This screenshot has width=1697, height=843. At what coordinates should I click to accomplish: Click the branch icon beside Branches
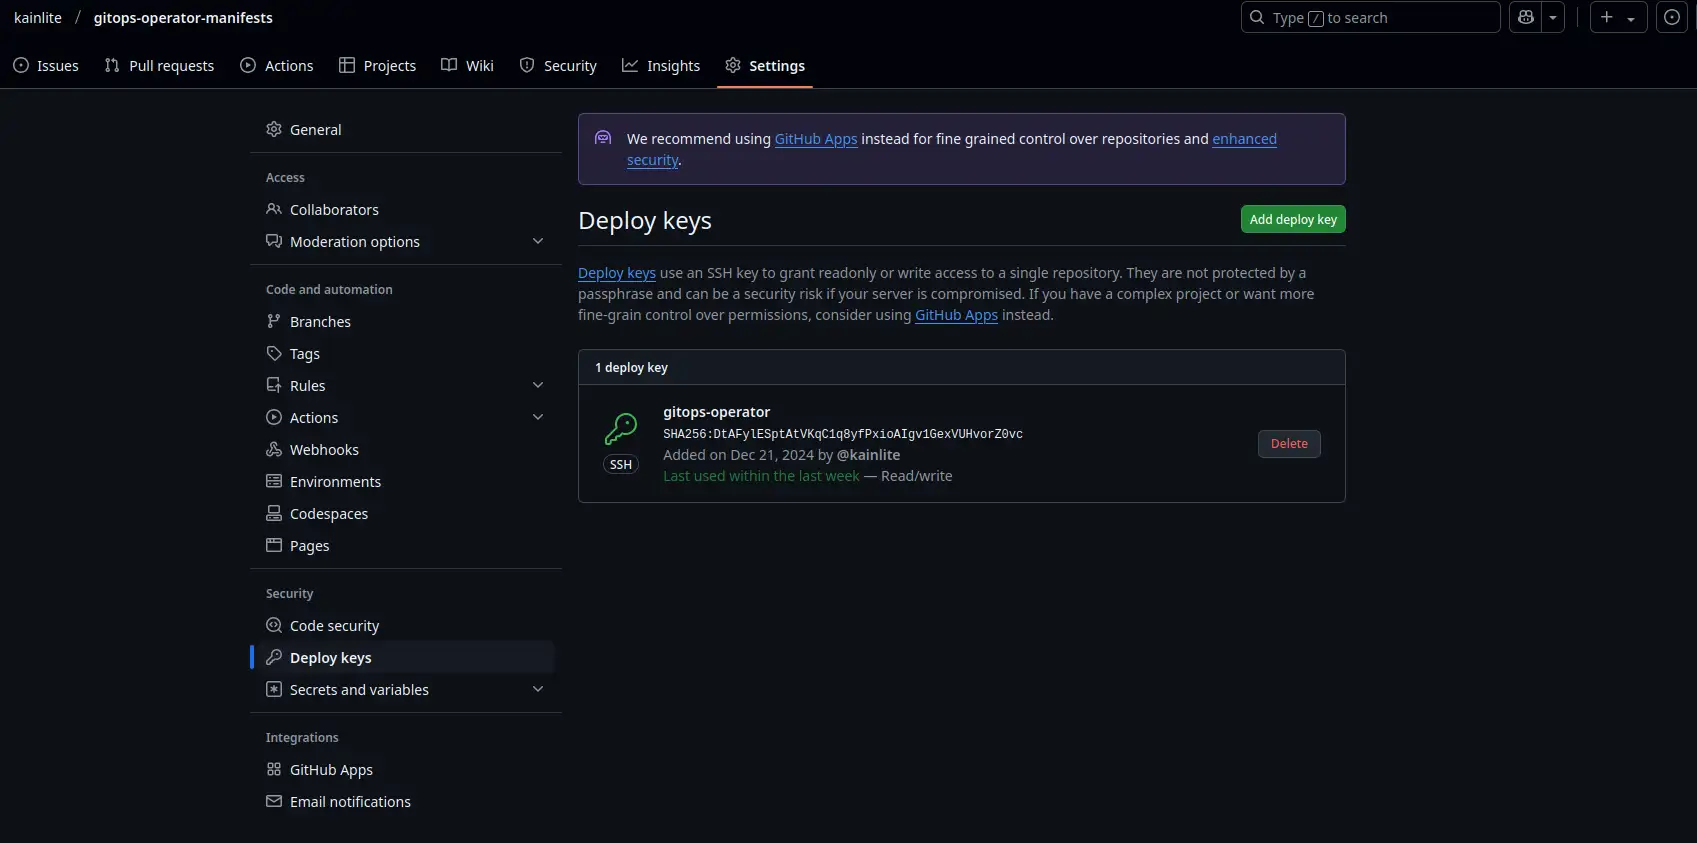(274, 321)
